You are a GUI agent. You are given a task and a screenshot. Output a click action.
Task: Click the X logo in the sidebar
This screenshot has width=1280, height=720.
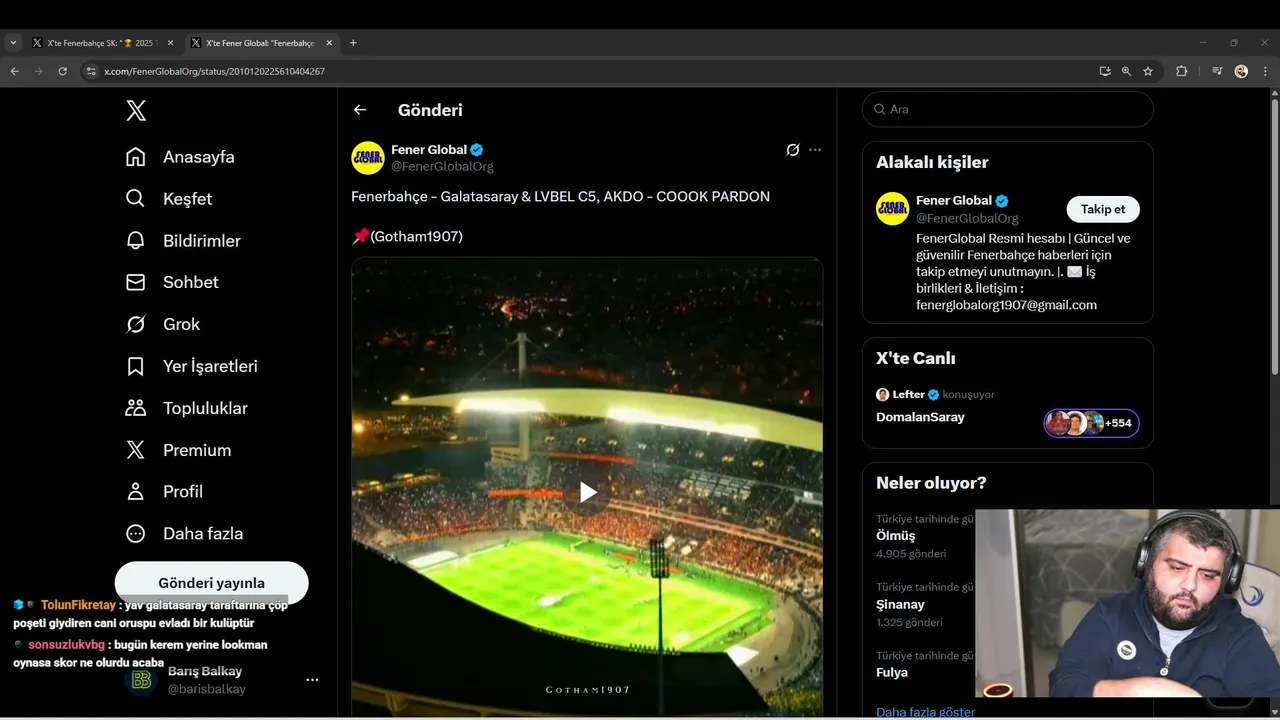[136, 111]
